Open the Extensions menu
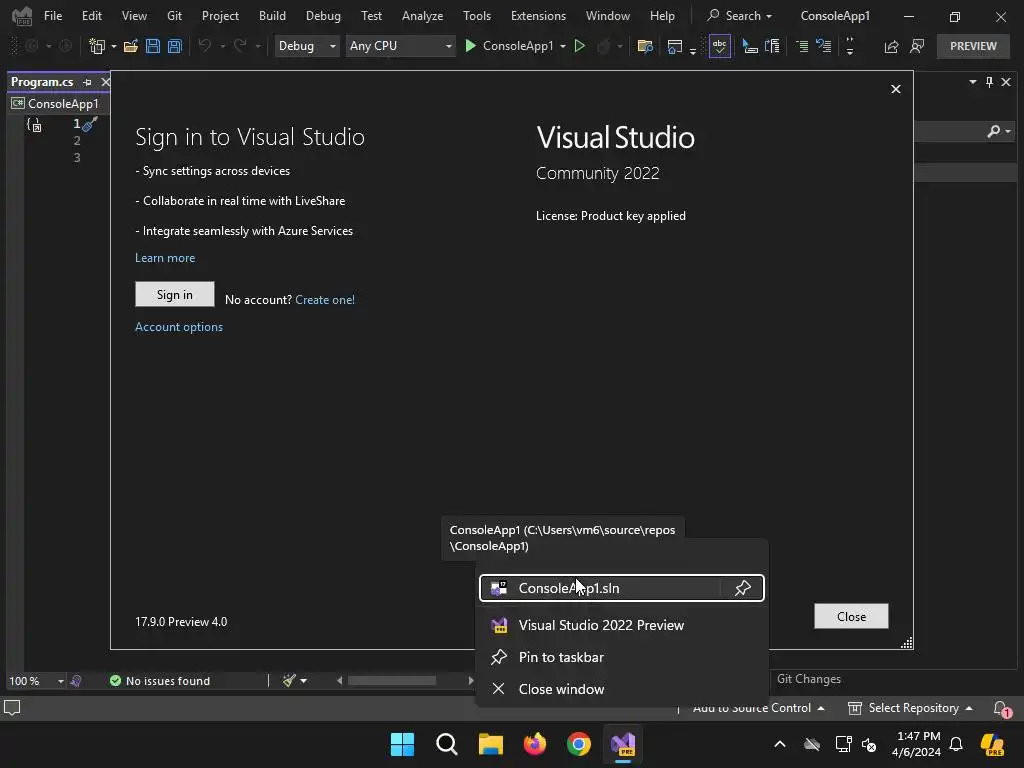 coord(538,16)
